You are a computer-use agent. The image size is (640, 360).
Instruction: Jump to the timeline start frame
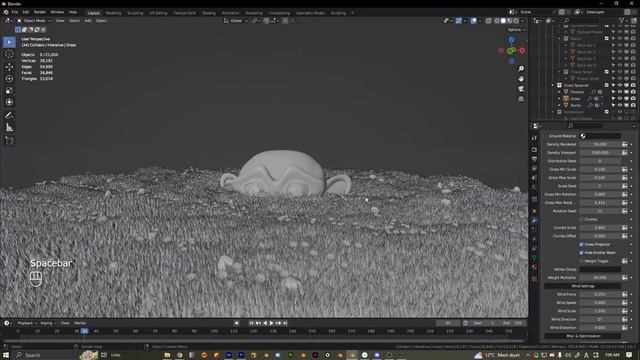pos(251,323)
